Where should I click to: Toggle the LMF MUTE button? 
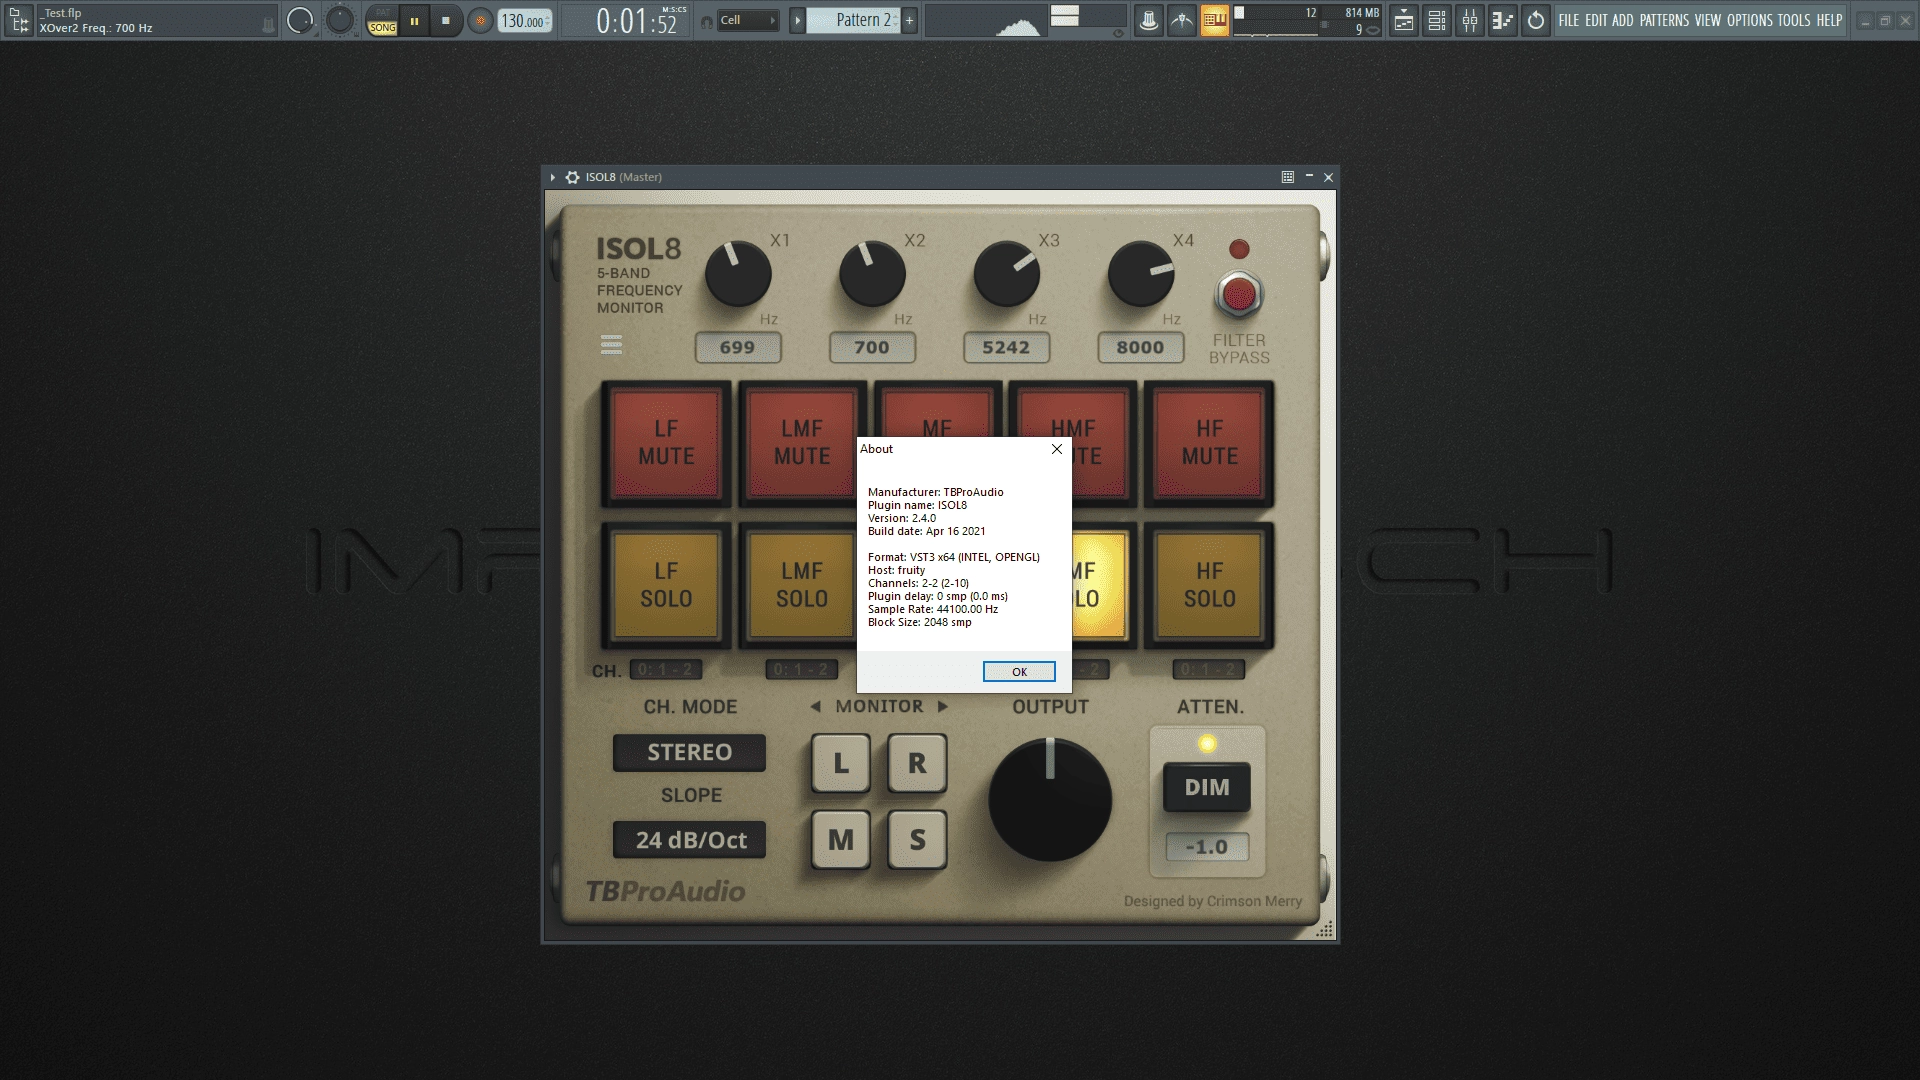click(802, 443)
